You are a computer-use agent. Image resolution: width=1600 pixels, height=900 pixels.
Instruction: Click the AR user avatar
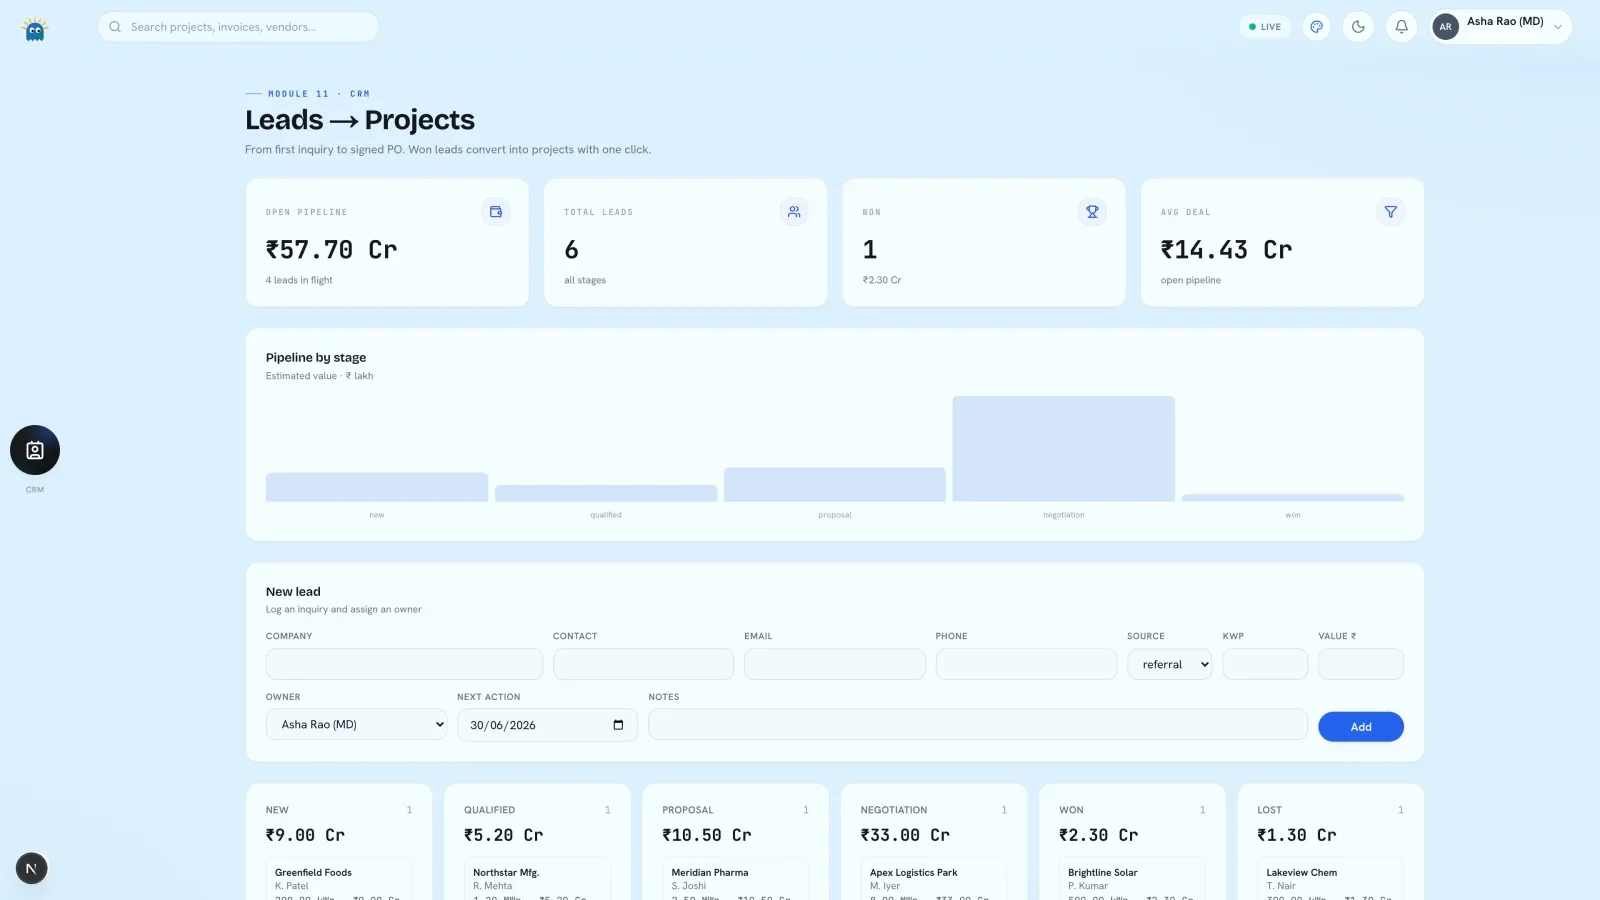point(1445,27)
